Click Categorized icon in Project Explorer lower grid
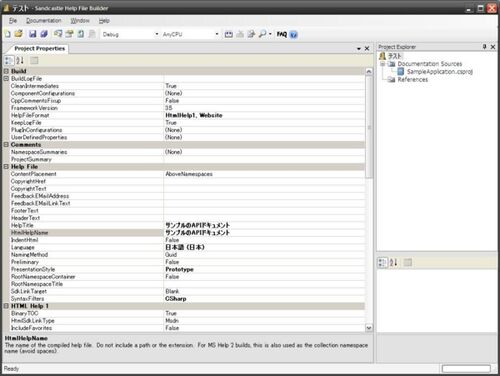500x376 pixels. tap(382, 263)
